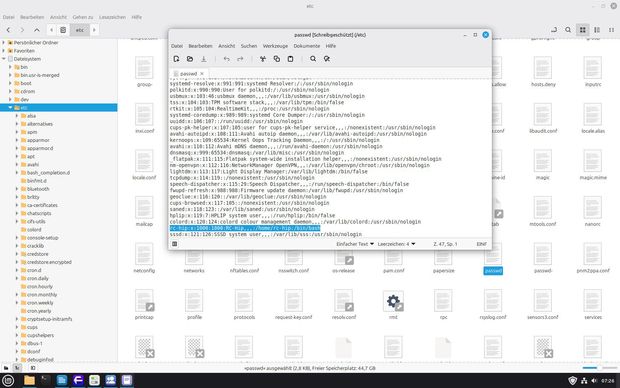
Task: Expand the boot folder node
Action: 10,83
